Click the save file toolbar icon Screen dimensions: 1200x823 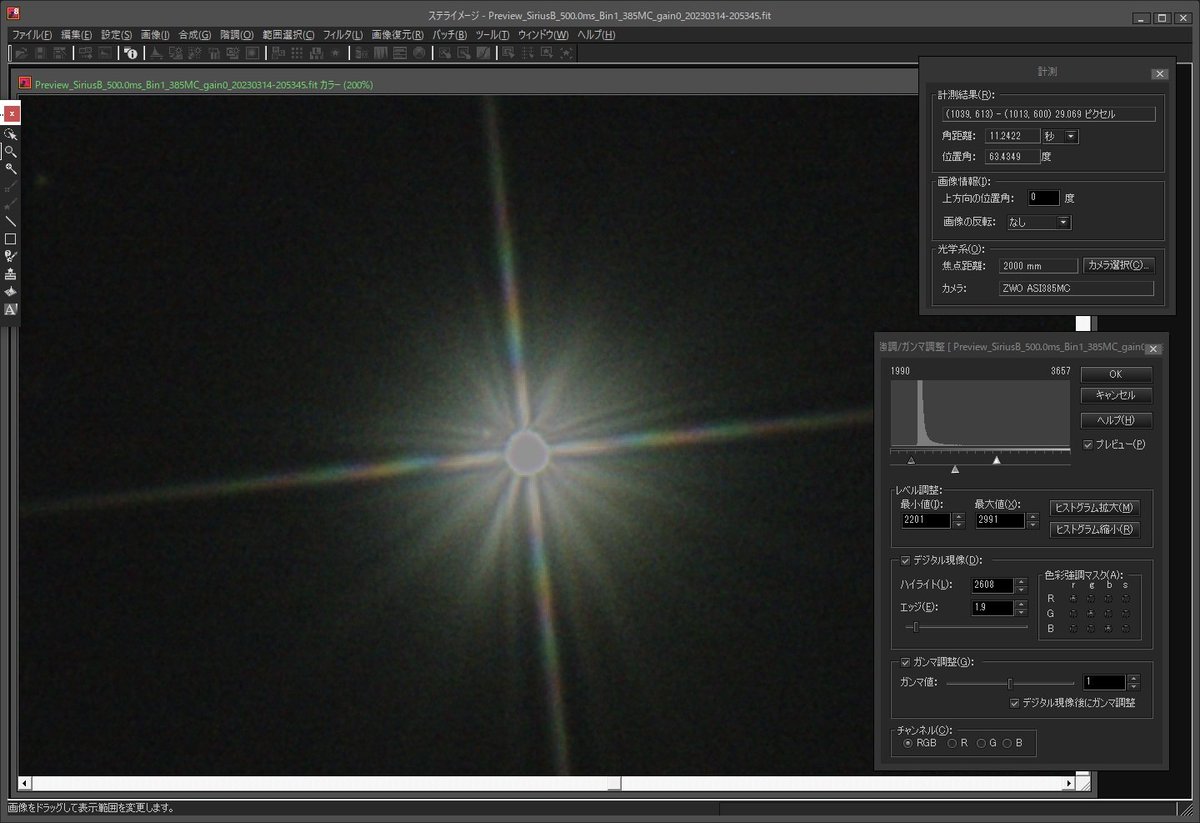tap(41, 52)
